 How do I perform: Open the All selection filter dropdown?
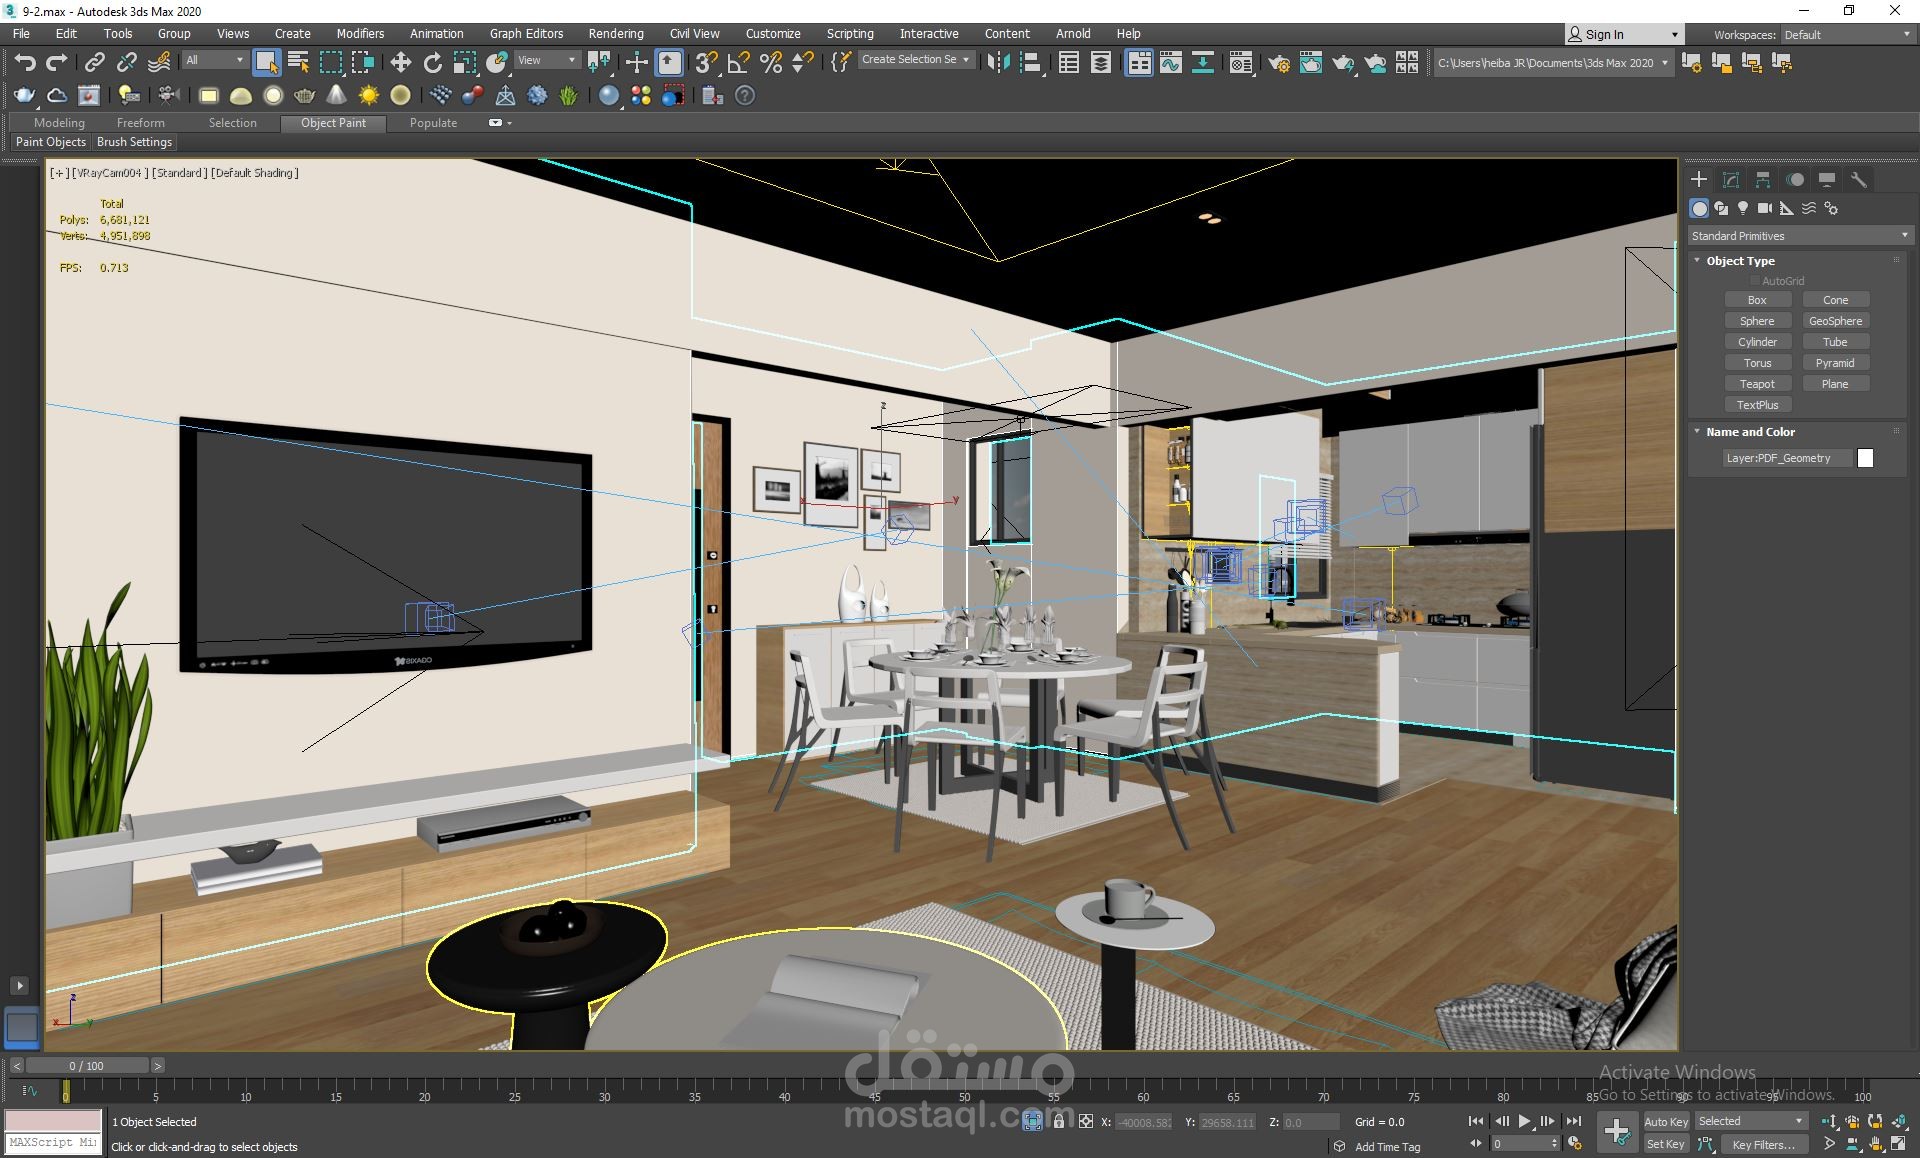[x=214, y=61]
